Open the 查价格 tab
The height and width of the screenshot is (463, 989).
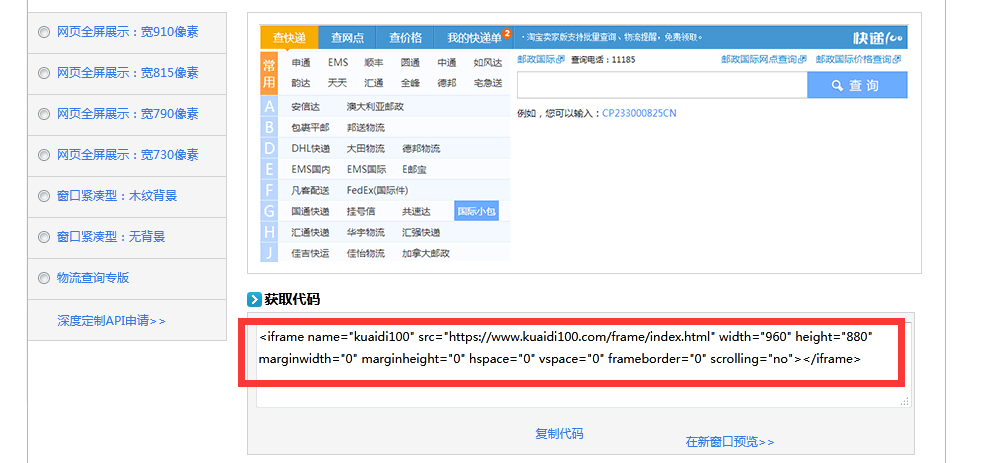(x=405, y=38)
